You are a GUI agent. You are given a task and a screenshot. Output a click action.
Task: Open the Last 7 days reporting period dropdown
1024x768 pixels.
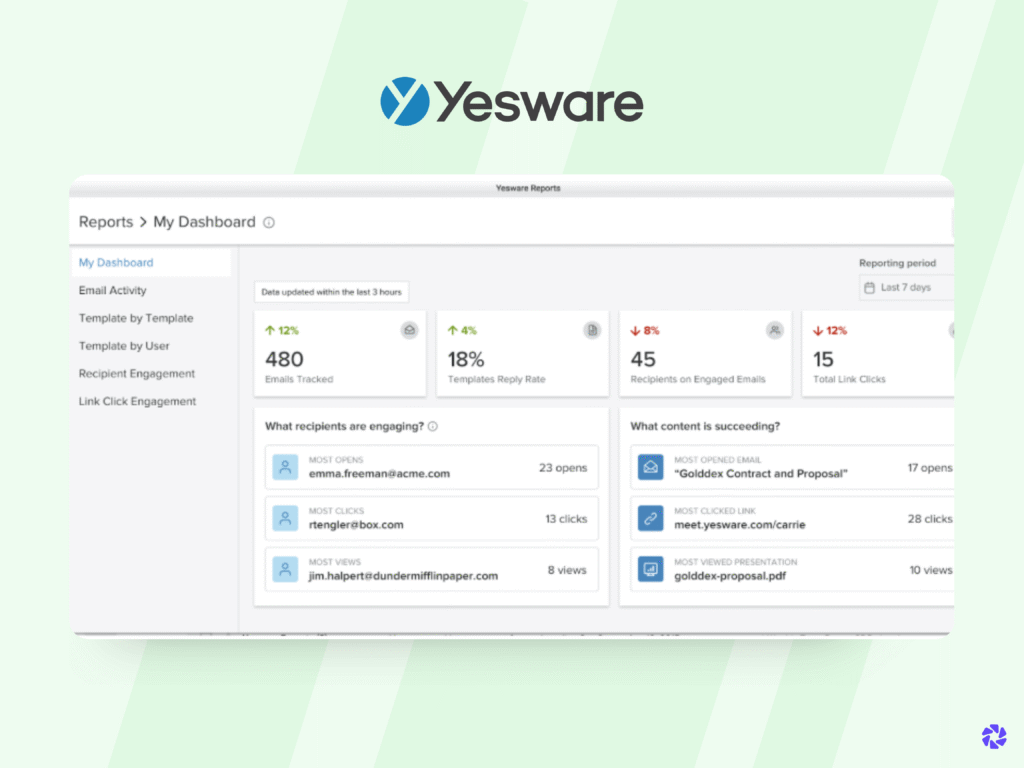[905, 286]
